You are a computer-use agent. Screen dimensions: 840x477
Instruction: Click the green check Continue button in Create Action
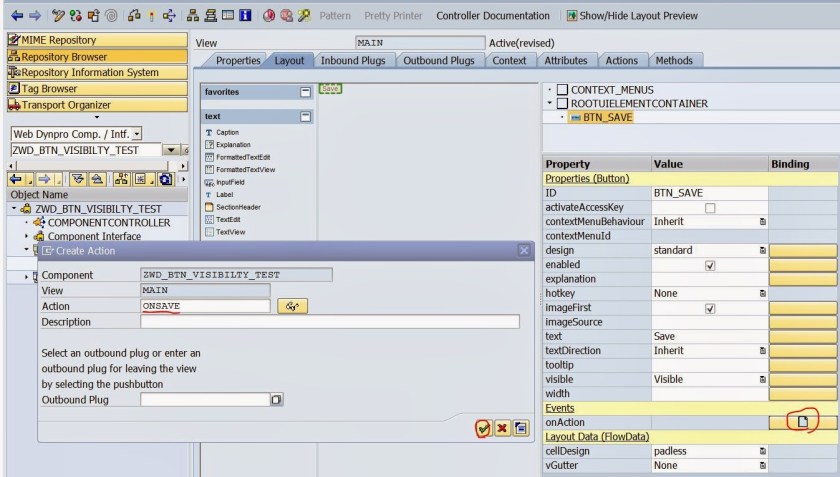(x=483, y=428)
